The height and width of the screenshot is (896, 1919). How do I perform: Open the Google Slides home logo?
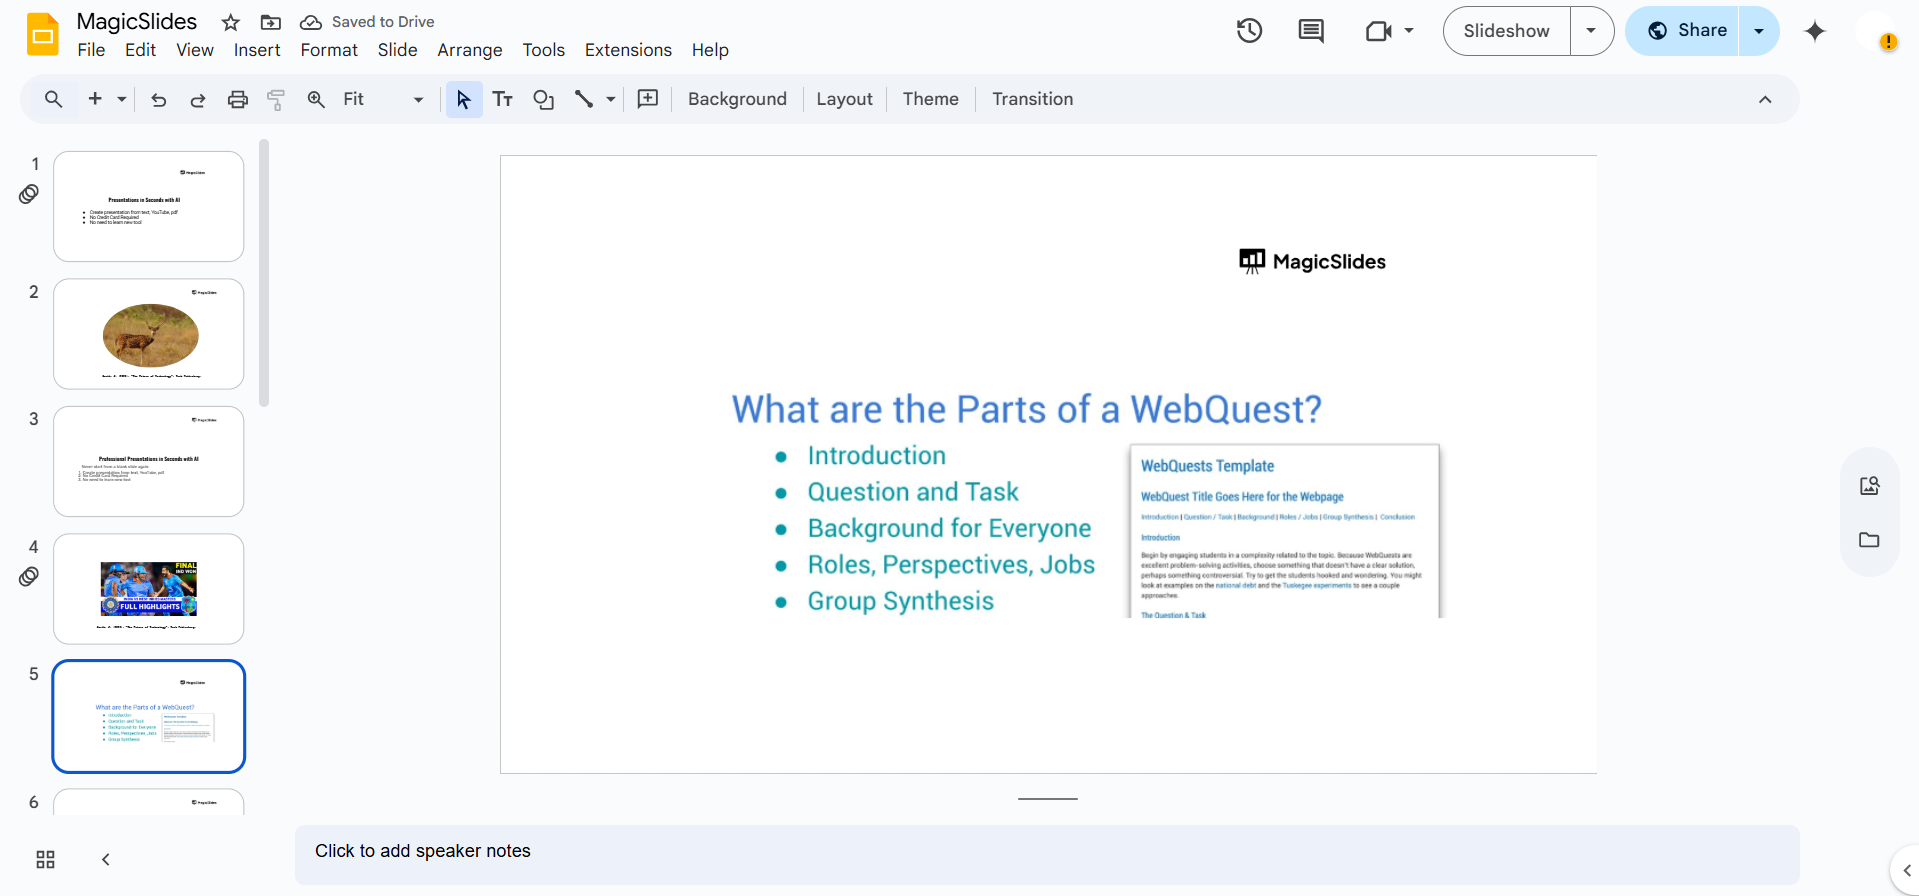(43, 35)
